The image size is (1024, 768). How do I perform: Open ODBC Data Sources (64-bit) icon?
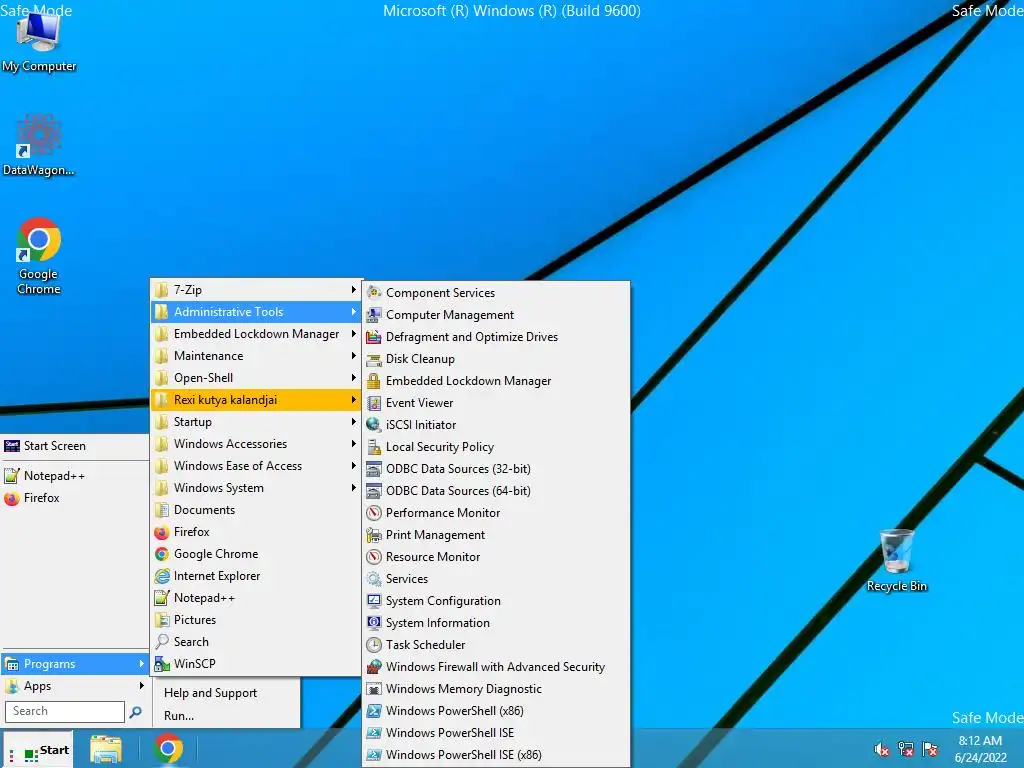point(374,490)
